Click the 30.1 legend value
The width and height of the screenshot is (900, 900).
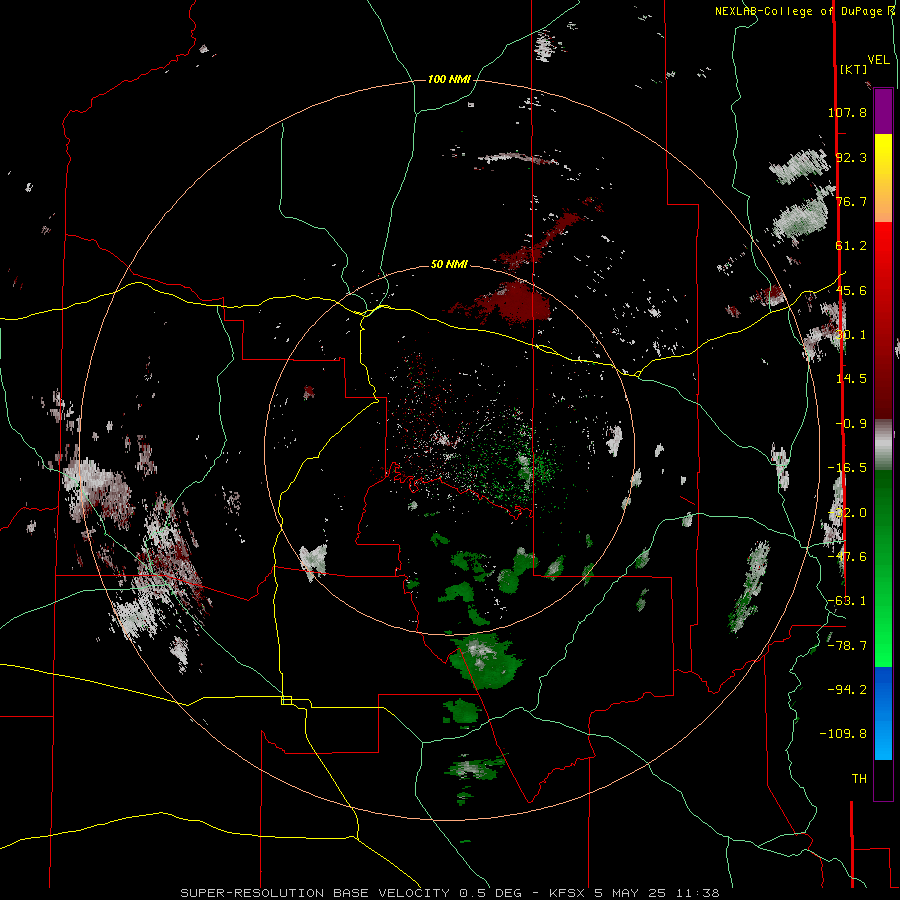pos(851,335)
